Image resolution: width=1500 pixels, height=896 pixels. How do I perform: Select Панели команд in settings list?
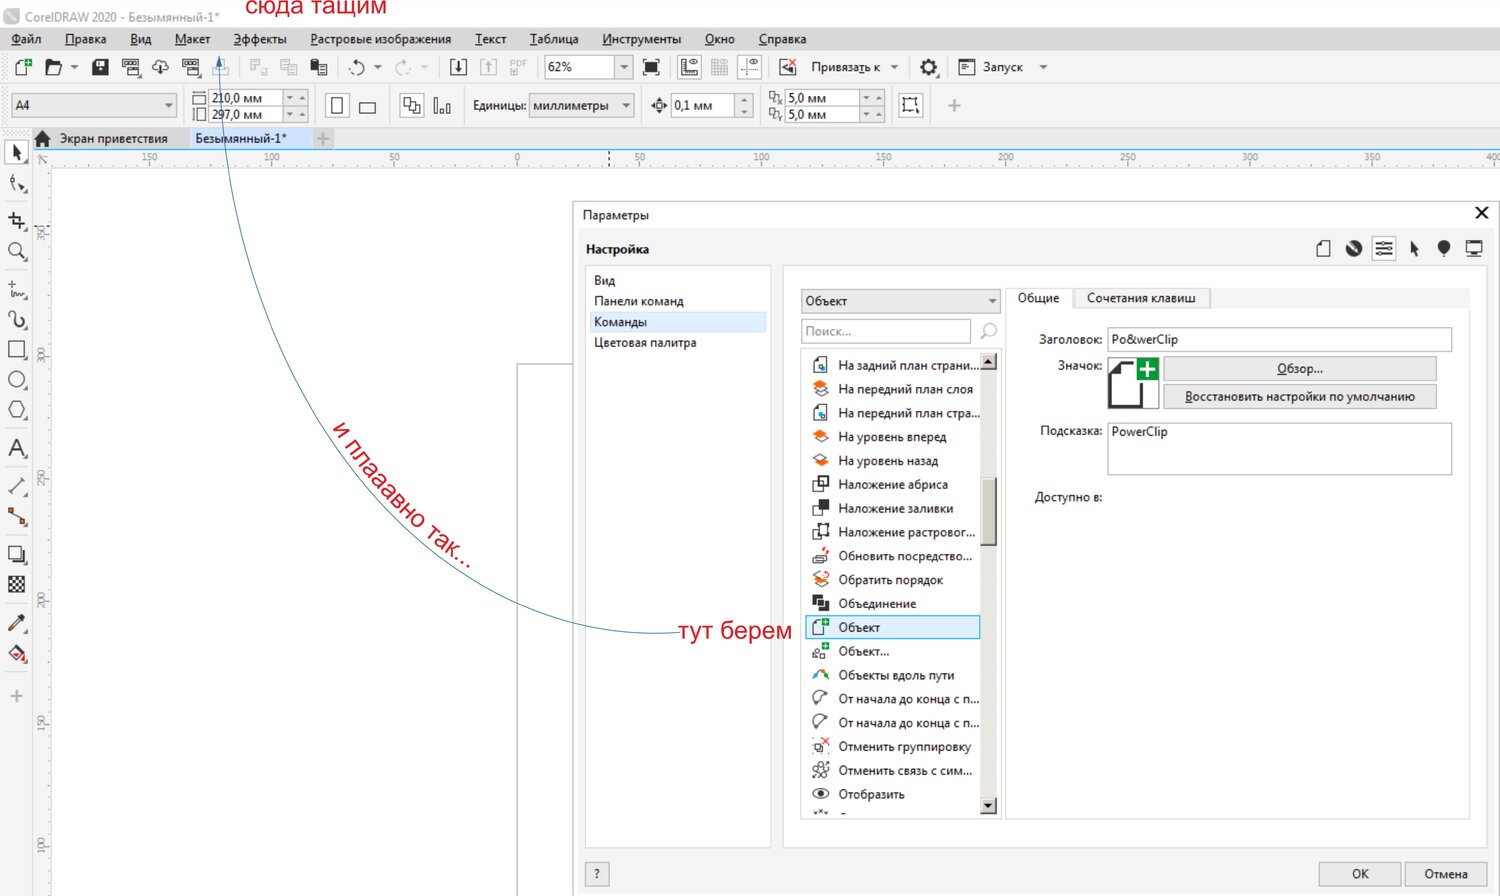pyautogui.click(x=639, y=301)
